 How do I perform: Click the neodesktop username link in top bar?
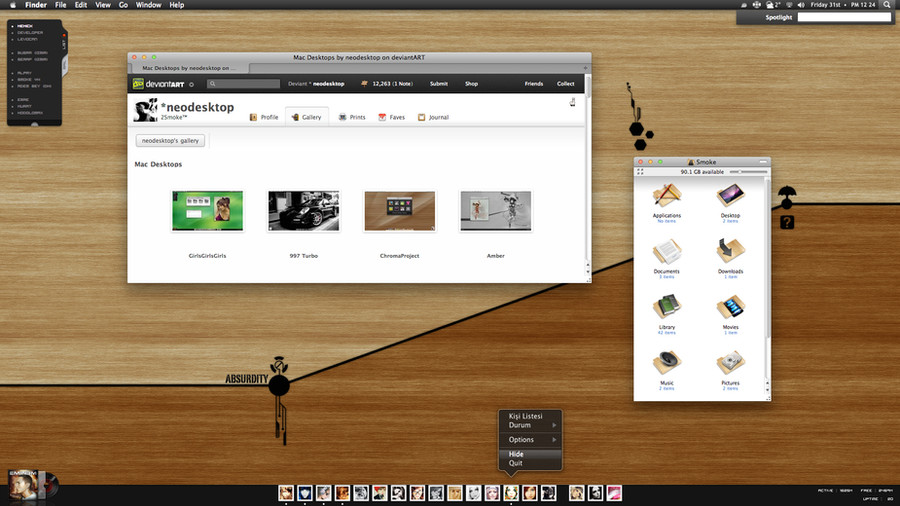tap(328, 84)
